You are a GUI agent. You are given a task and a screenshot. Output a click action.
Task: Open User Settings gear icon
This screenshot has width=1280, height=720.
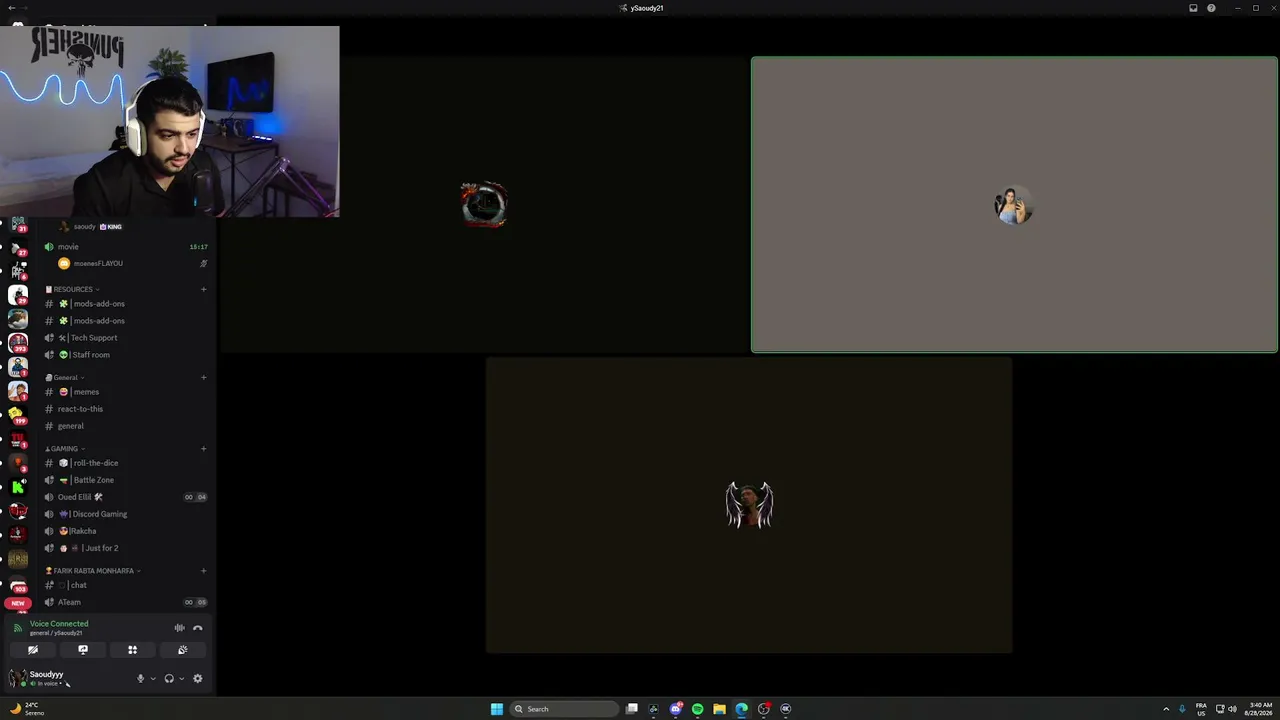[x=197, y=678]
